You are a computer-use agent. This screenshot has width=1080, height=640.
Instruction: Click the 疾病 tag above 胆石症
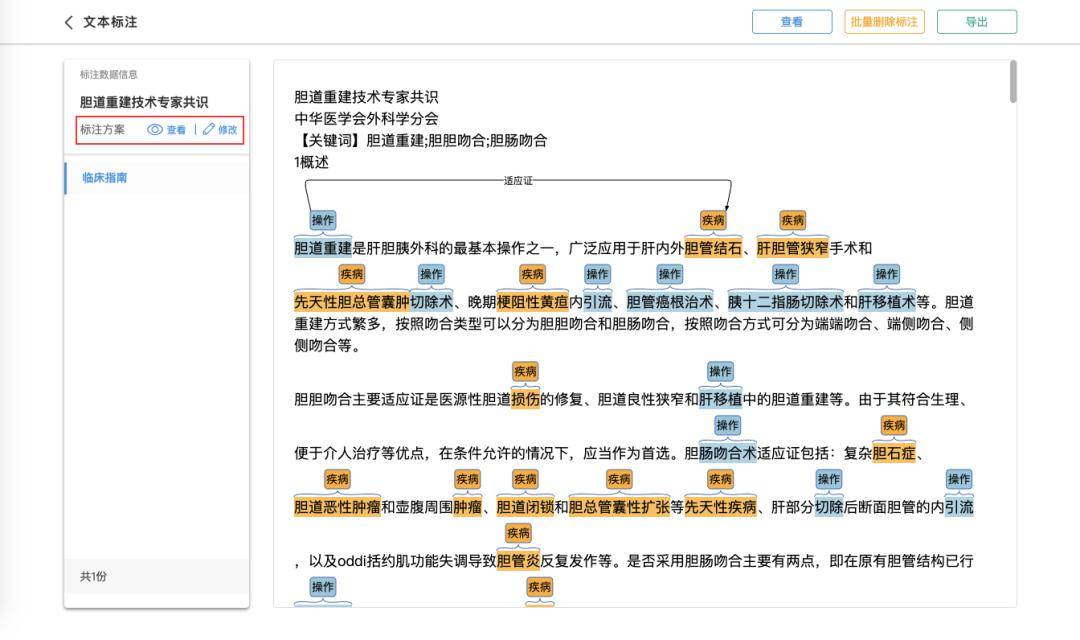892,425
